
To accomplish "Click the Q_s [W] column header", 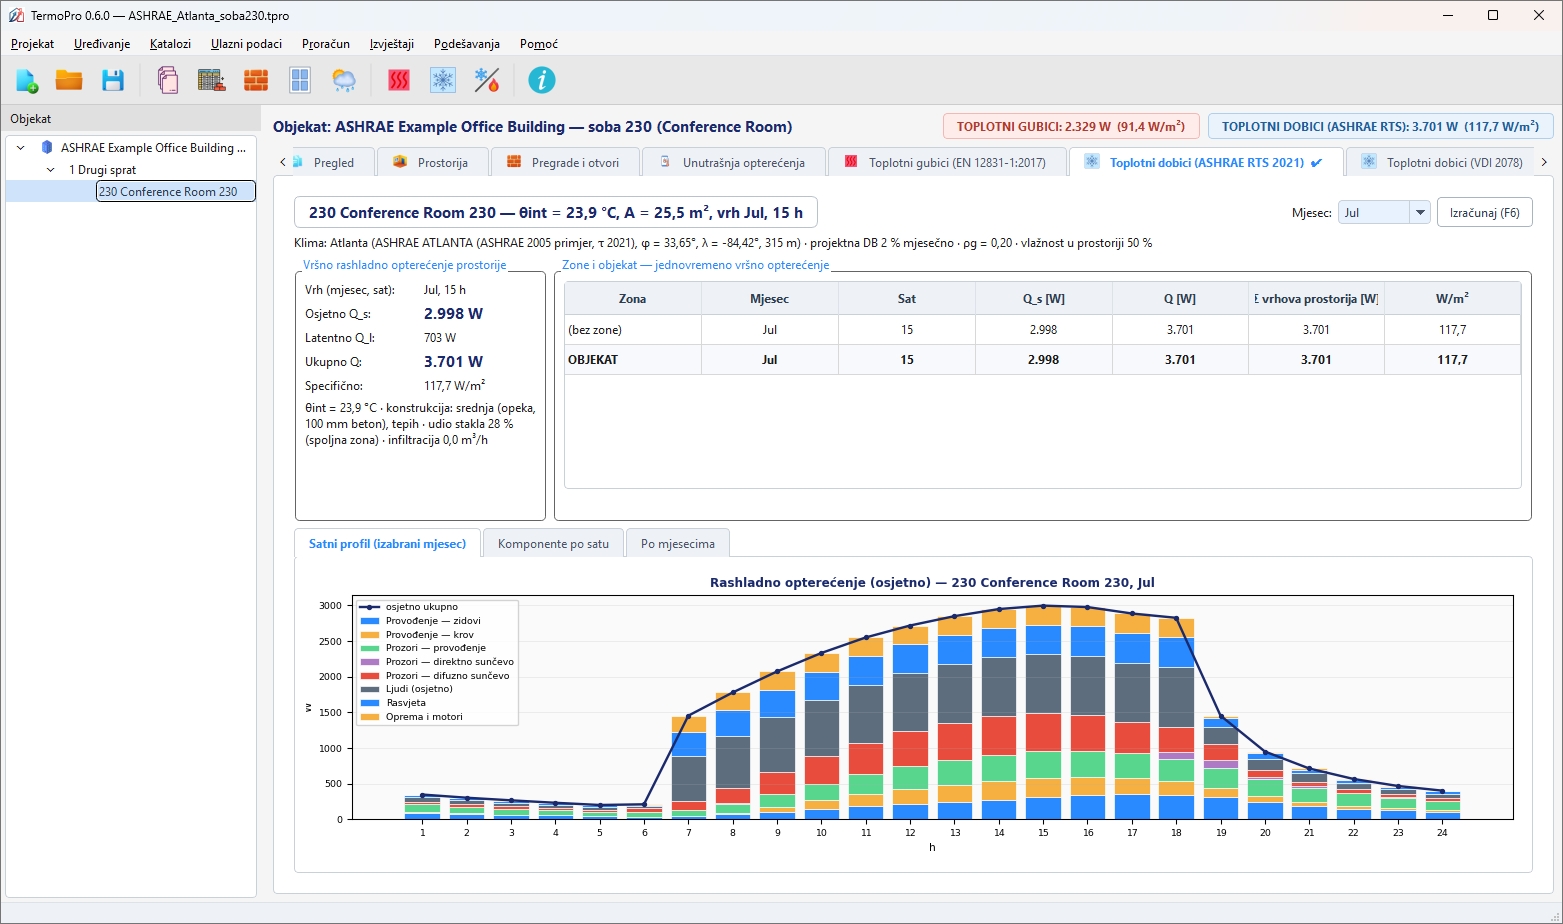I will [x=1043, y=299].
